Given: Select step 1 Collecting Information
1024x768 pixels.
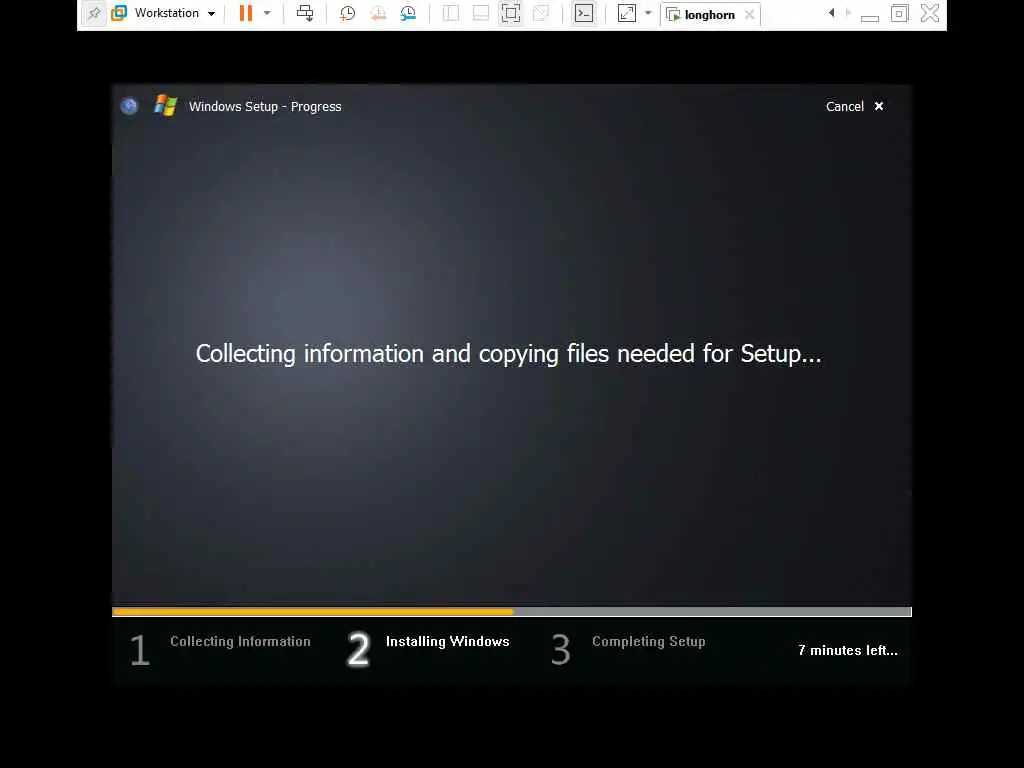Looking at the screenshot, I should (x=220, y=649).
